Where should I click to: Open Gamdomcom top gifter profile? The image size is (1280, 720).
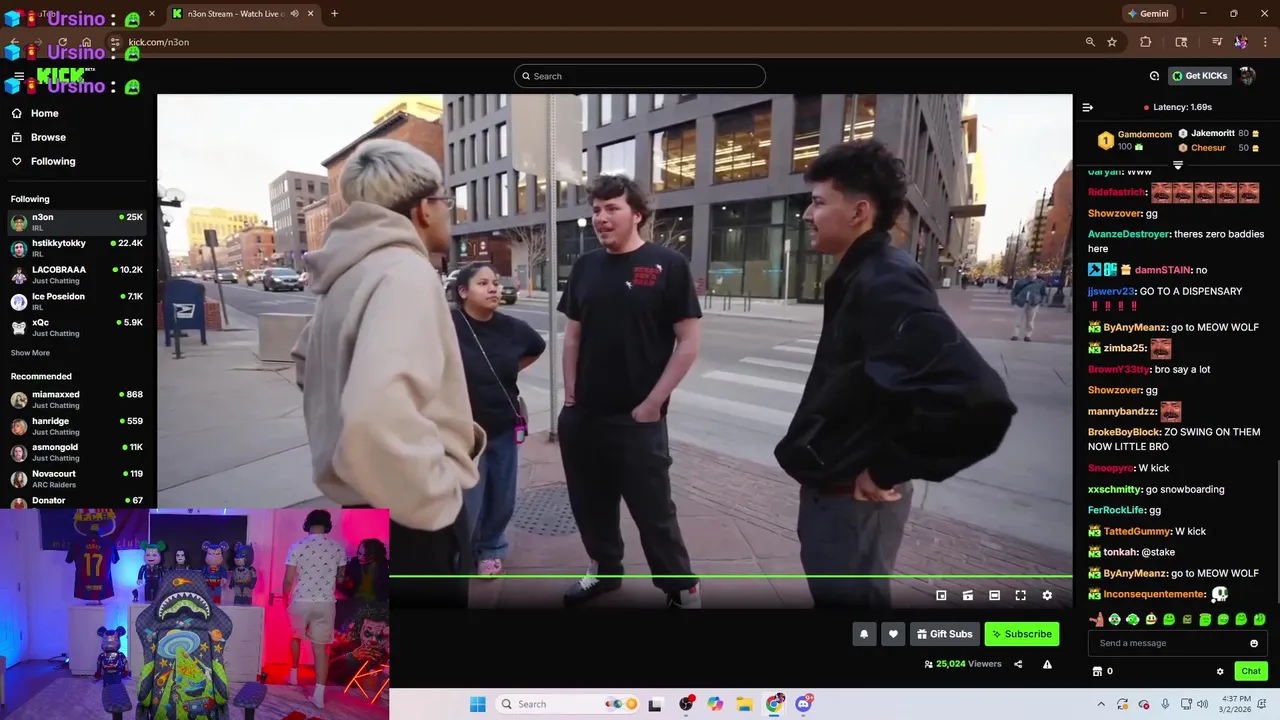(1144, 134)
